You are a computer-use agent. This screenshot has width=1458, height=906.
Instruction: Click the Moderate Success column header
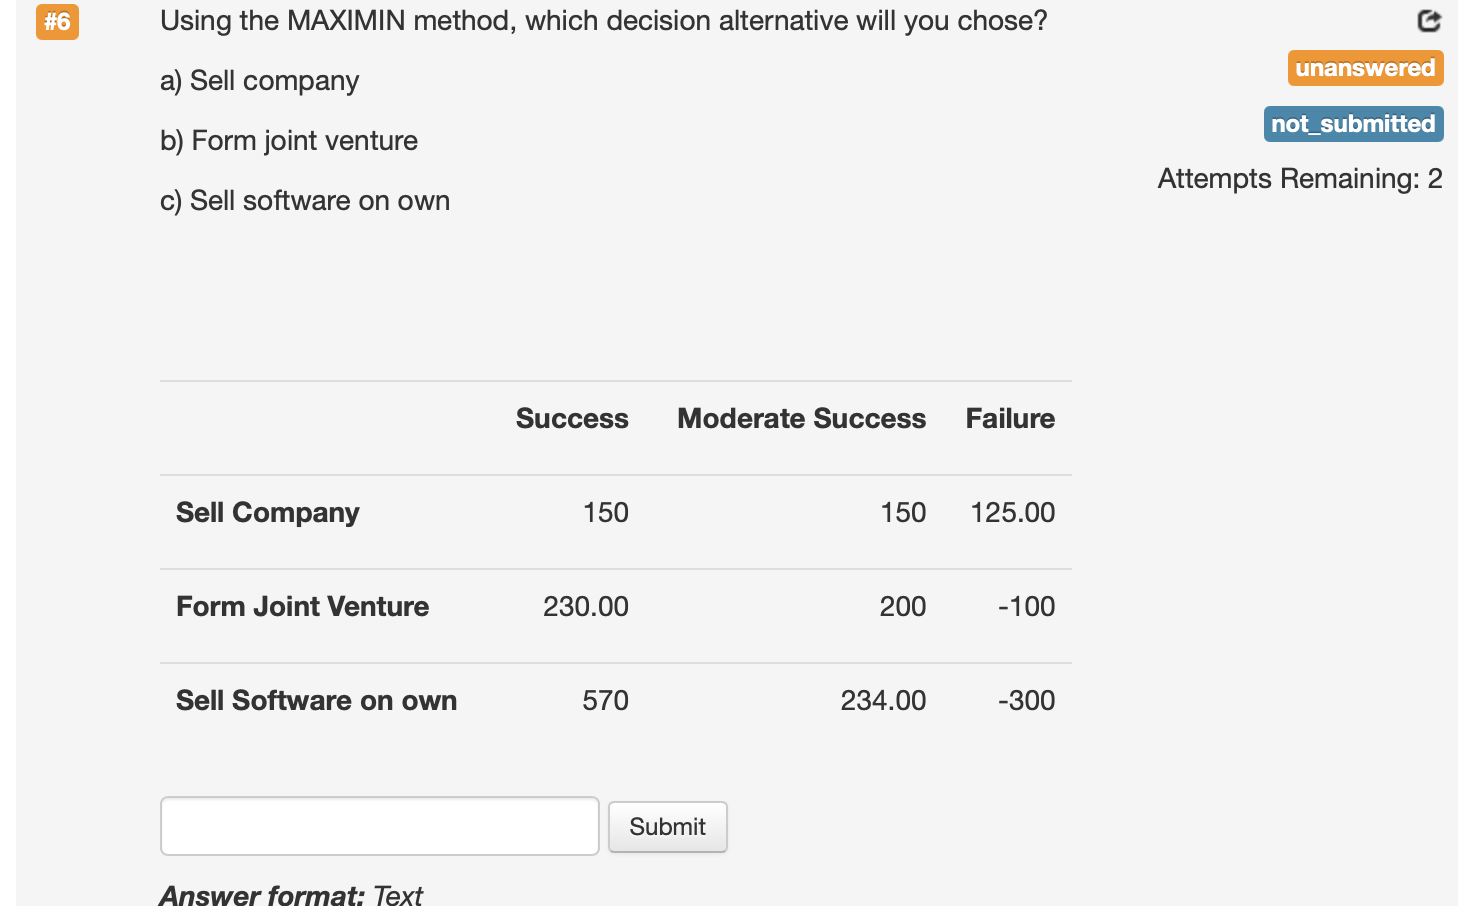coord(801,418)
